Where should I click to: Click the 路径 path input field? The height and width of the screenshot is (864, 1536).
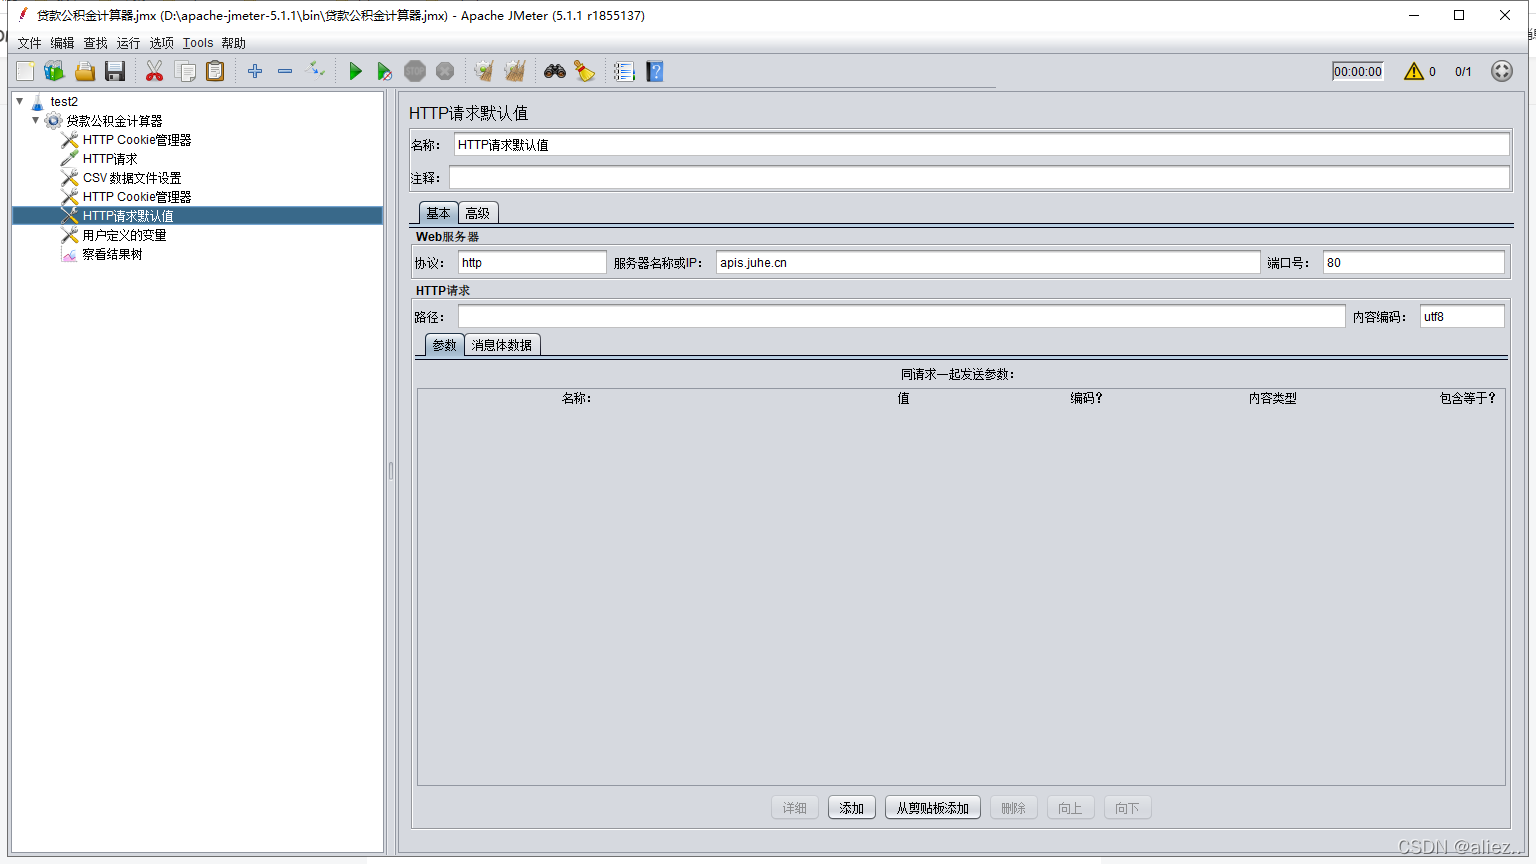(901, 316)
